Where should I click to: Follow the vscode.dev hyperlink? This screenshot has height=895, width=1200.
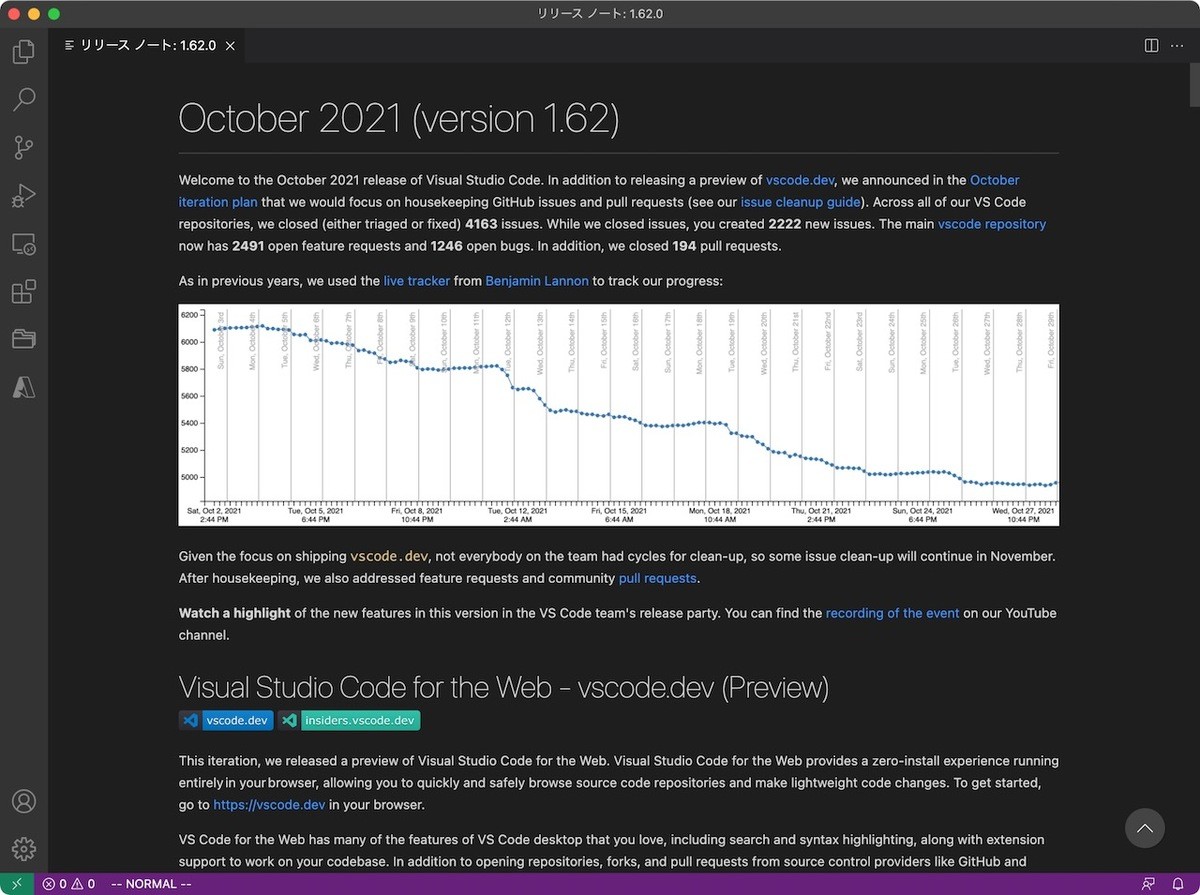800,180
